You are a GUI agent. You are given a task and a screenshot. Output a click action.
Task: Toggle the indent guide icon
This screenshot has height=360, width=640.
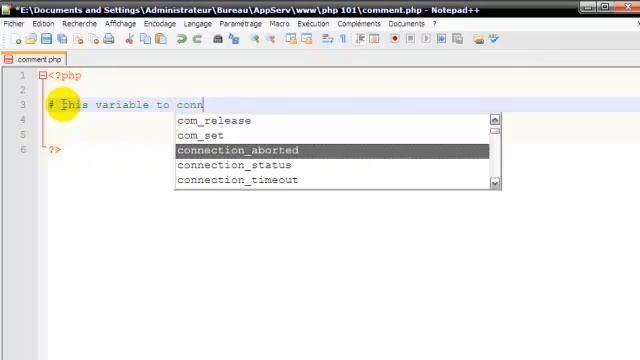tap(360, 39)
